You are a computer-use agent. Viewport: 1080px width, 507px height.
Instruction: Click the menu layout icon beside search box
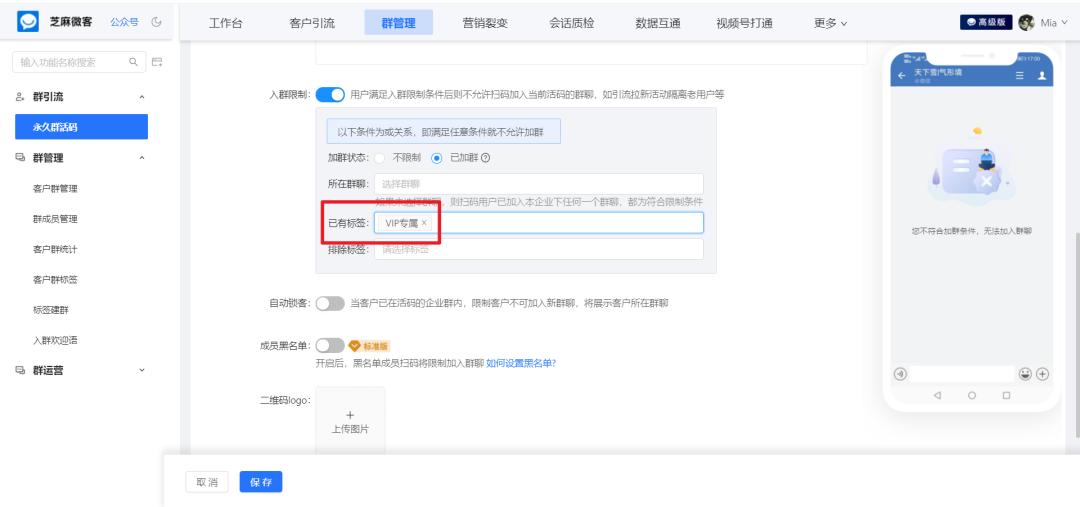157,62
